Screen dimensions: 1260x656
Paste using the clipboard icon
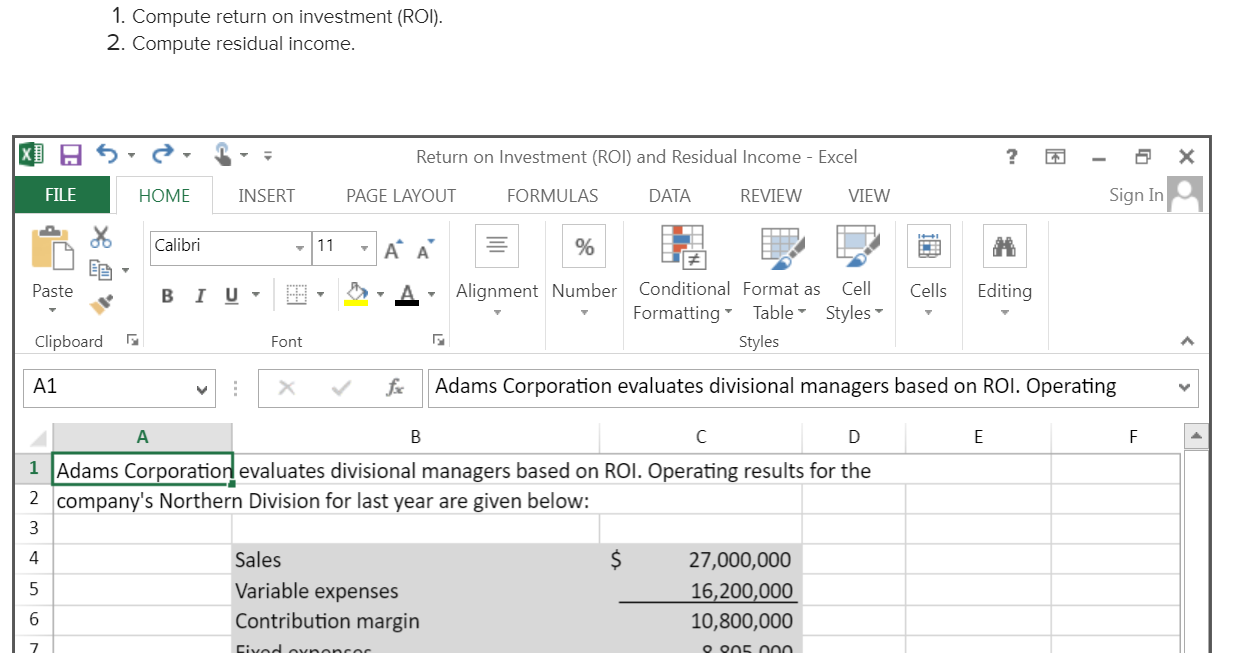(x=52, y=248)
